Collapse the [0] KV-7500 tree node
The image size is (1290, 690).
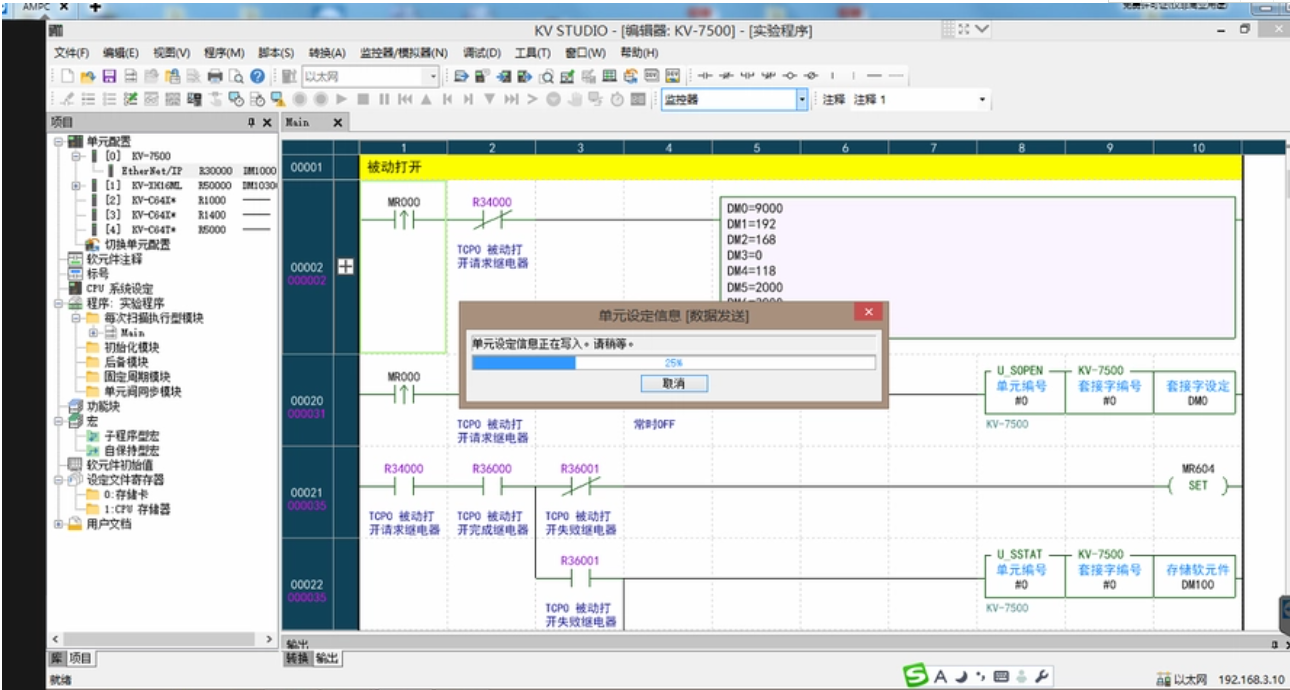(x=77, y=157)
